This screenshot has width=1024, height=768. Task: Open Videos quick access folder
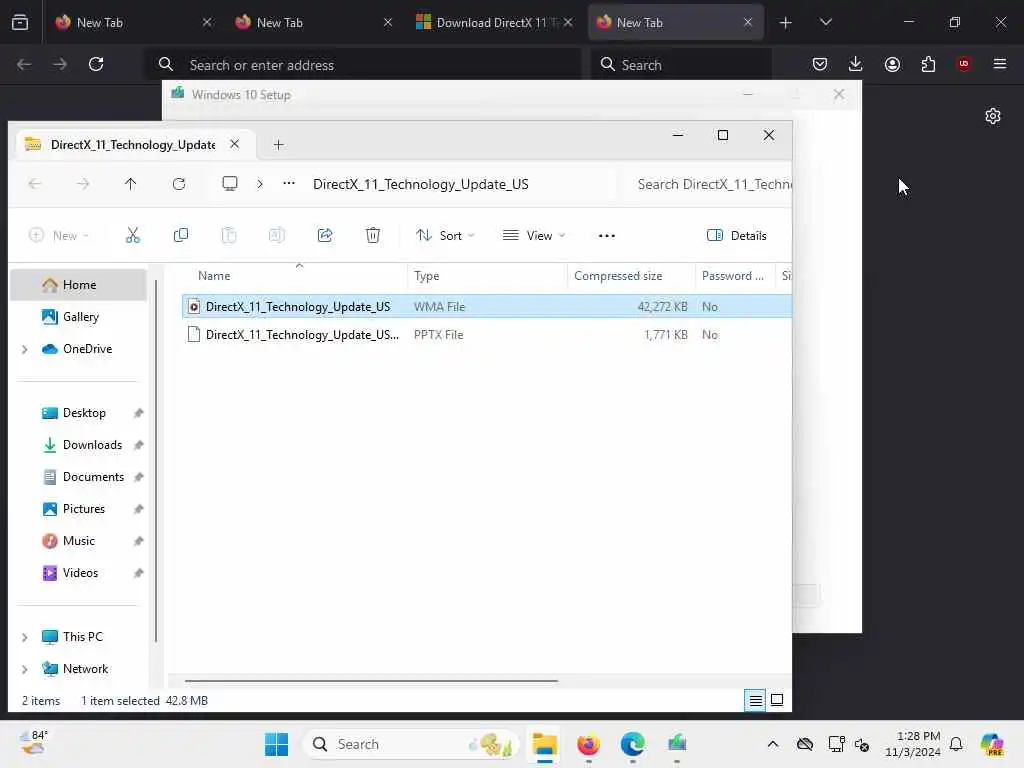(80, 573)
